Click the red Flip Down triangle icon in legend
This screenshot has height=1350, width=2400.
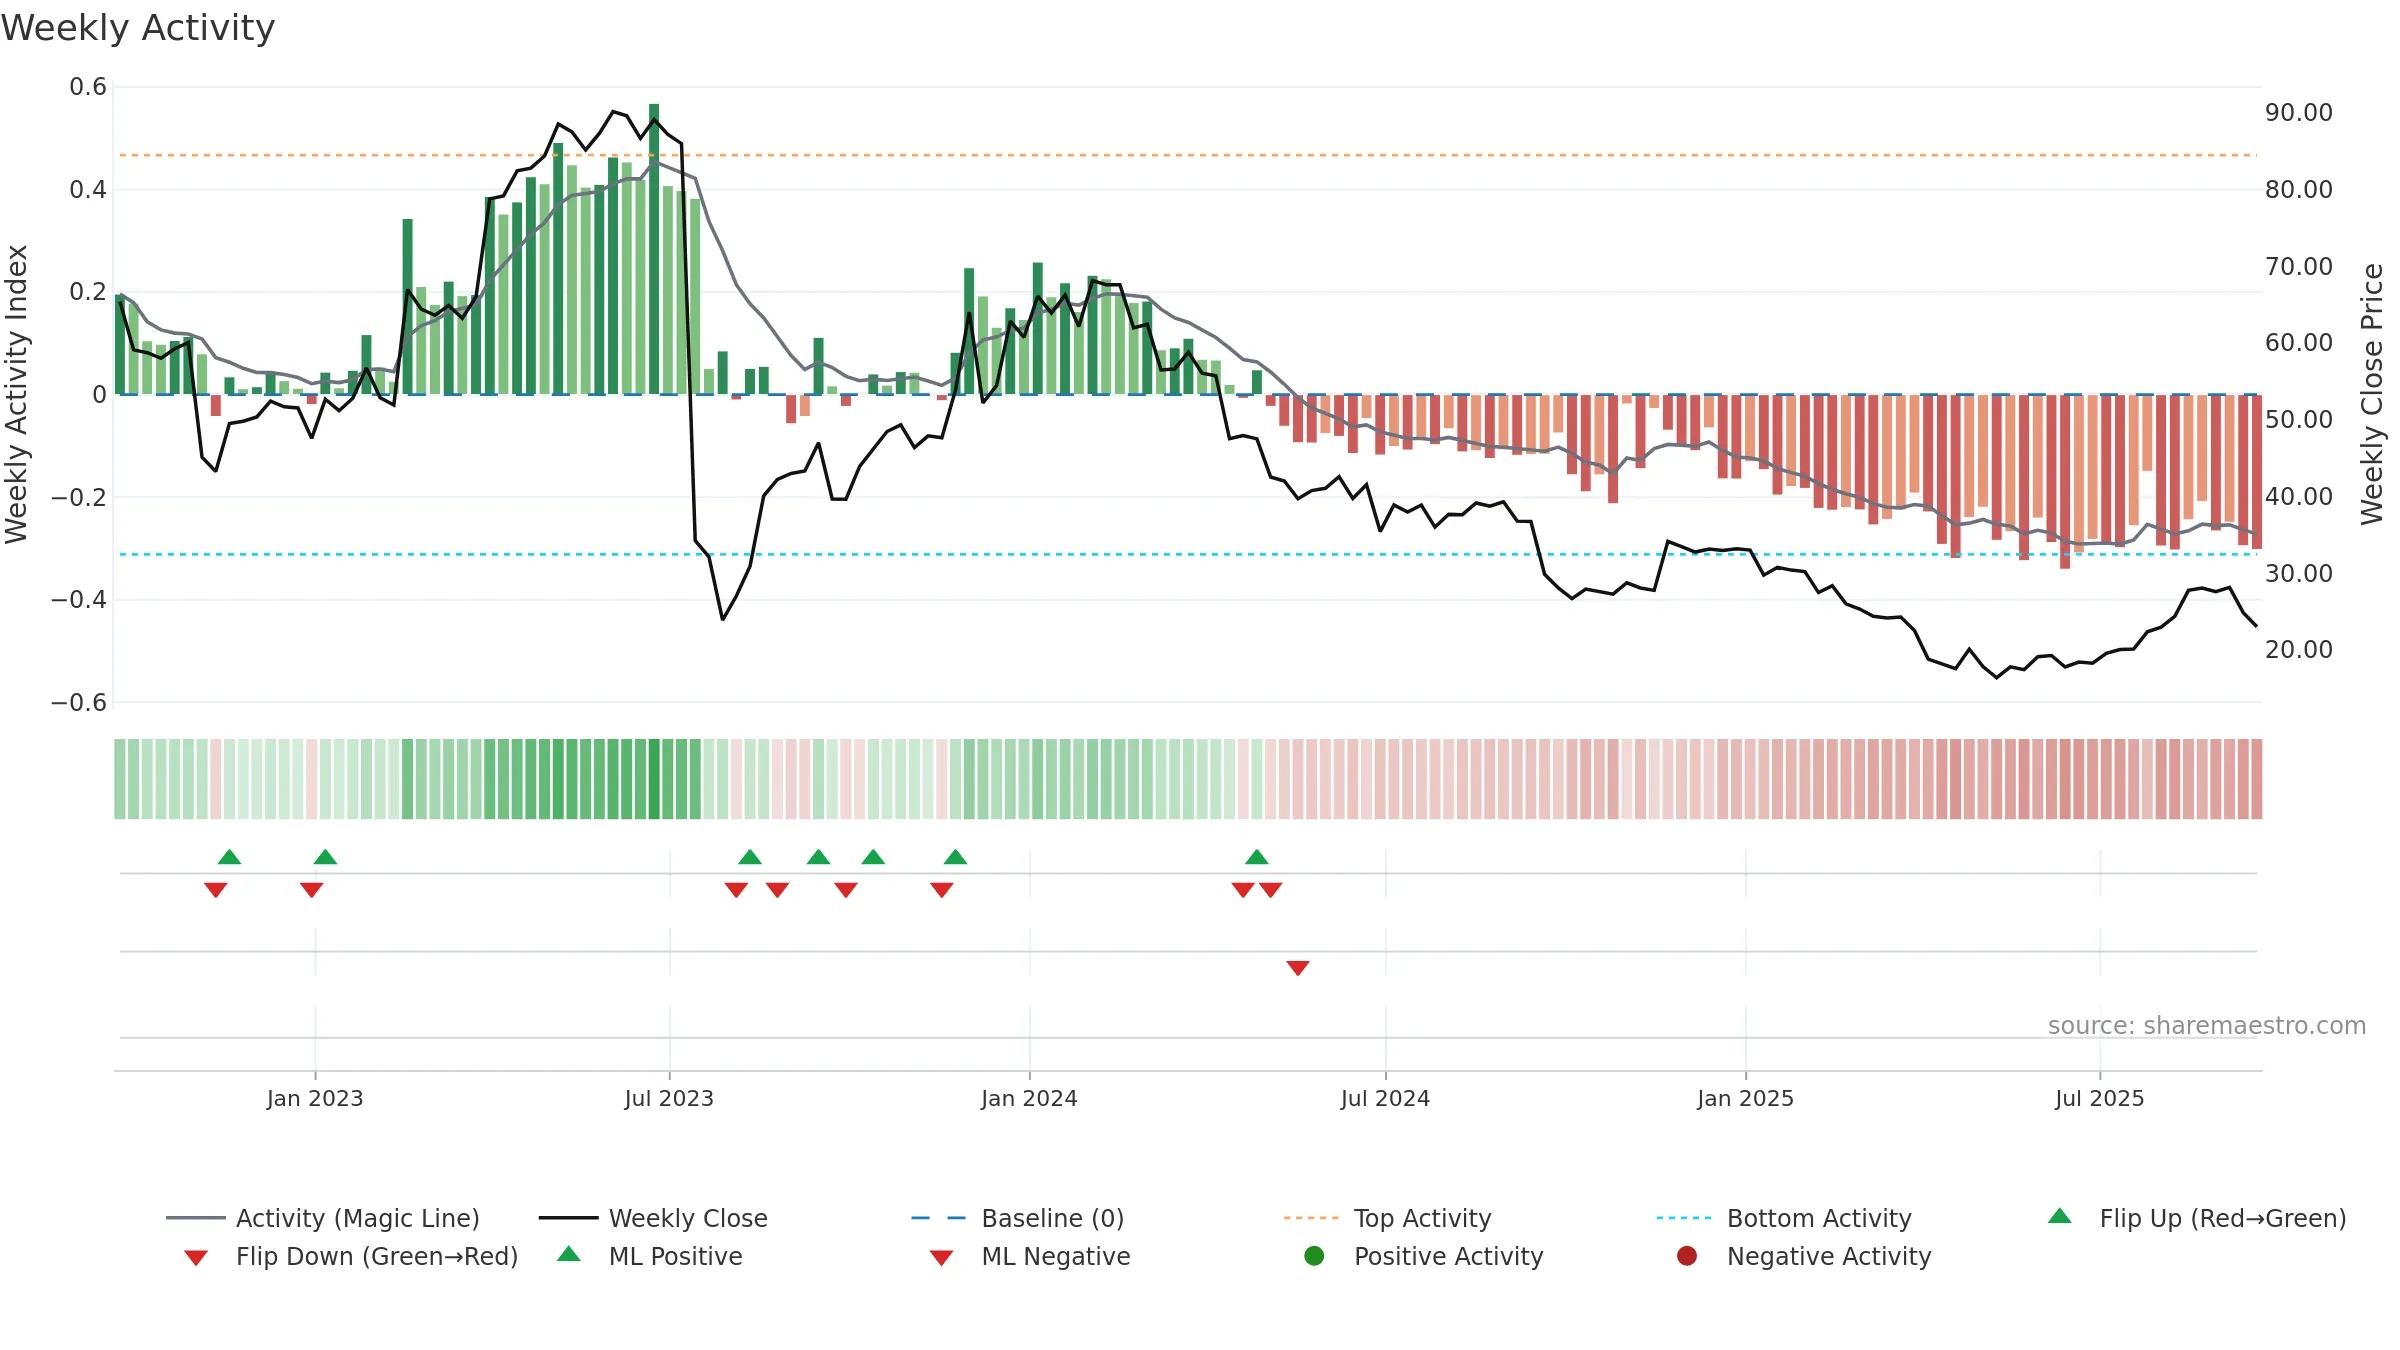click(x=196, y=1258)
